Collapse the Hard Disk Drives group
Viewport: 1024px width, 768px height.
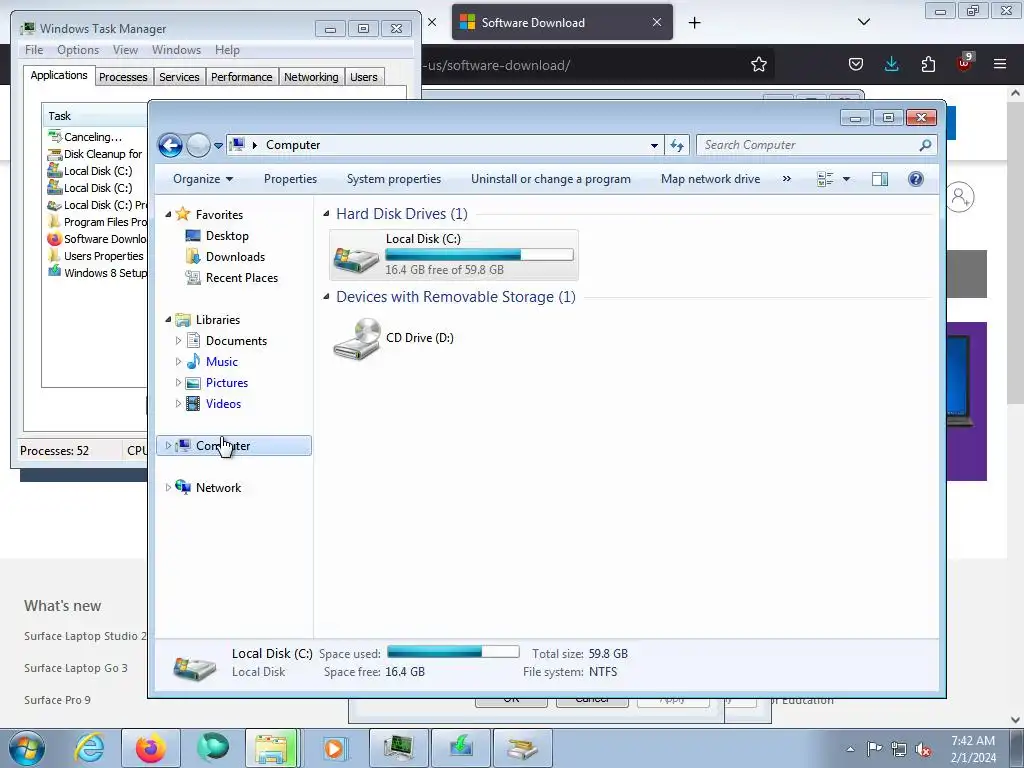click(327, 214)
